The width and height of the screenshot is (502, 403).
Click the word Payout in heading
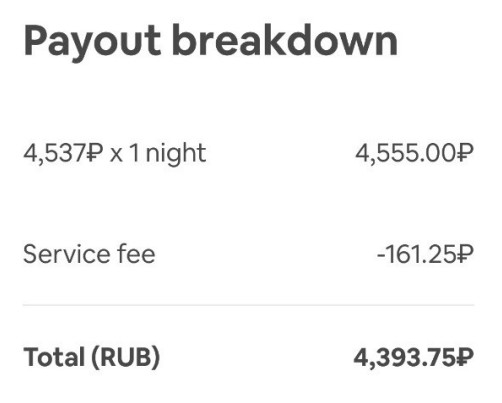[x=93, y=43]
